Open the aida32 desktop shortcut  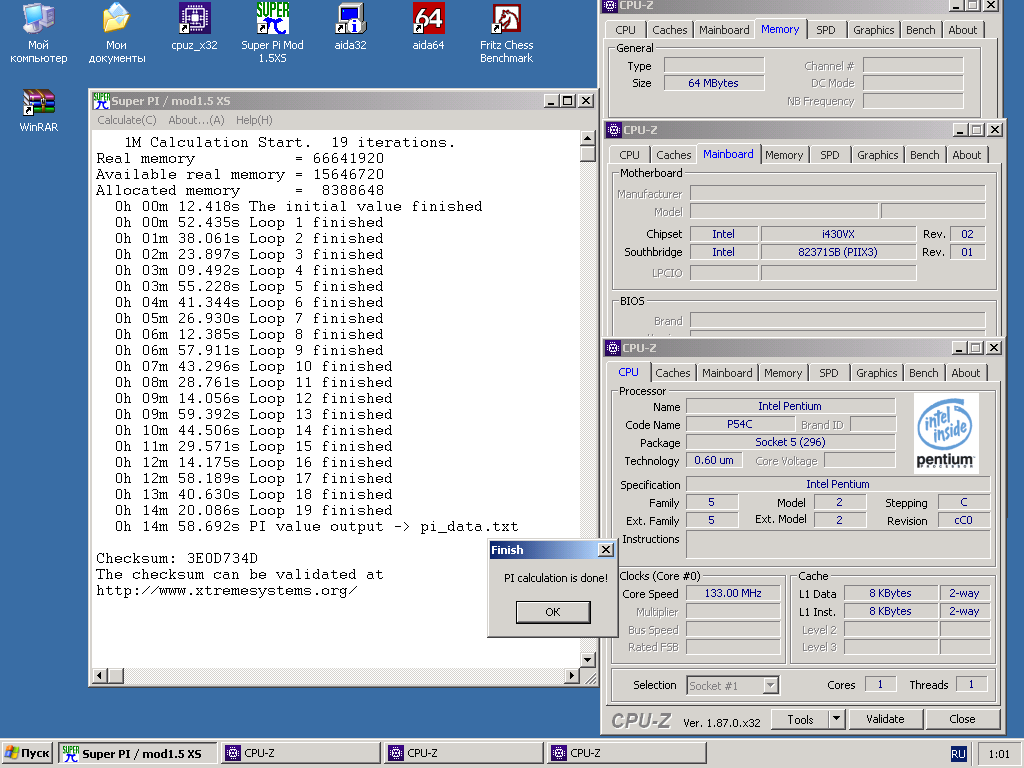pos(350,27)
